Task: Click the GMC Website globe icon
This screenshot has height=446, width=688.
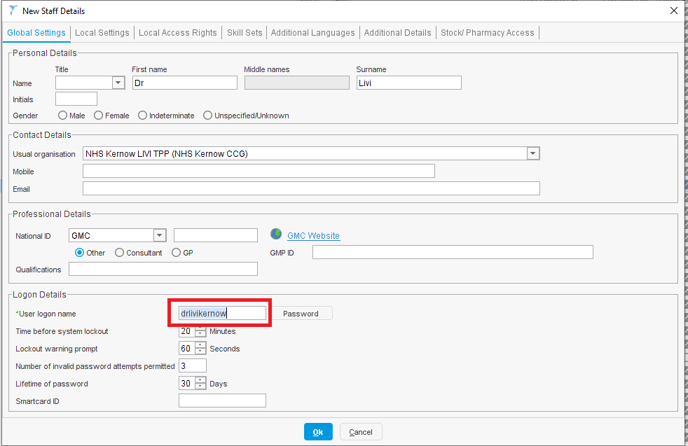Action: [276, 235]
